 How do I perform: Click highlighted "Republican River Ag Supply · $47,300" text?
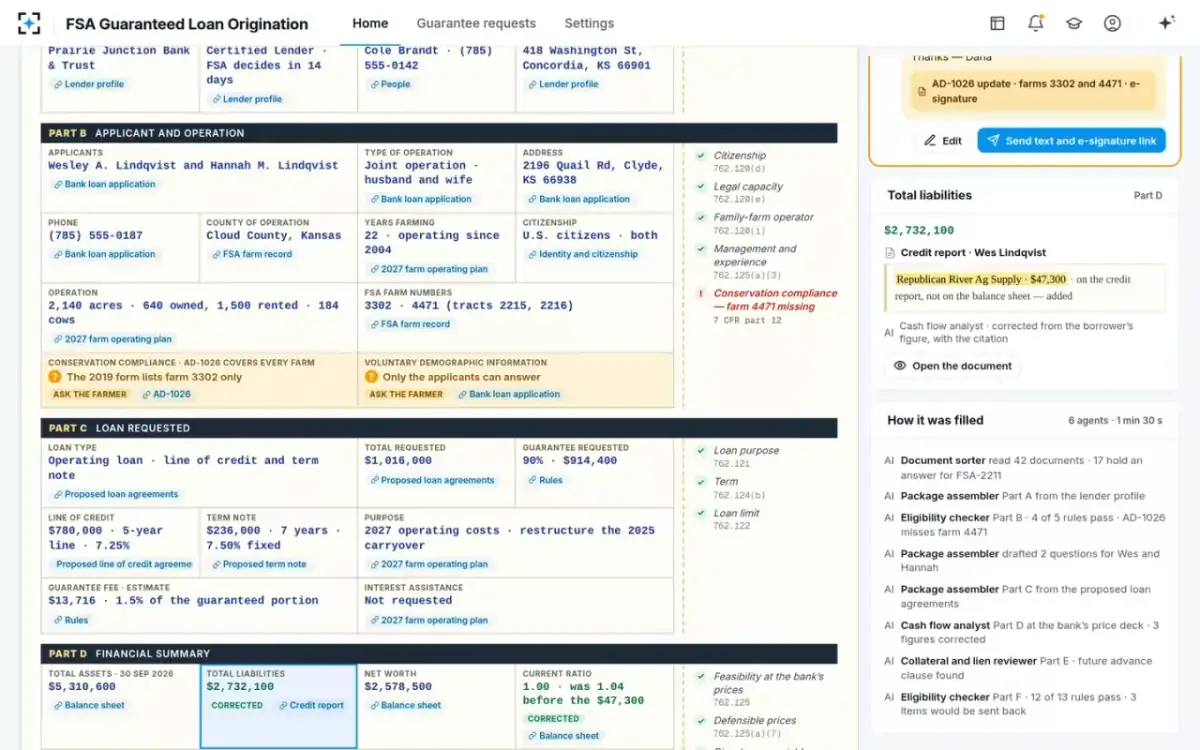click(x=981, y=280)
